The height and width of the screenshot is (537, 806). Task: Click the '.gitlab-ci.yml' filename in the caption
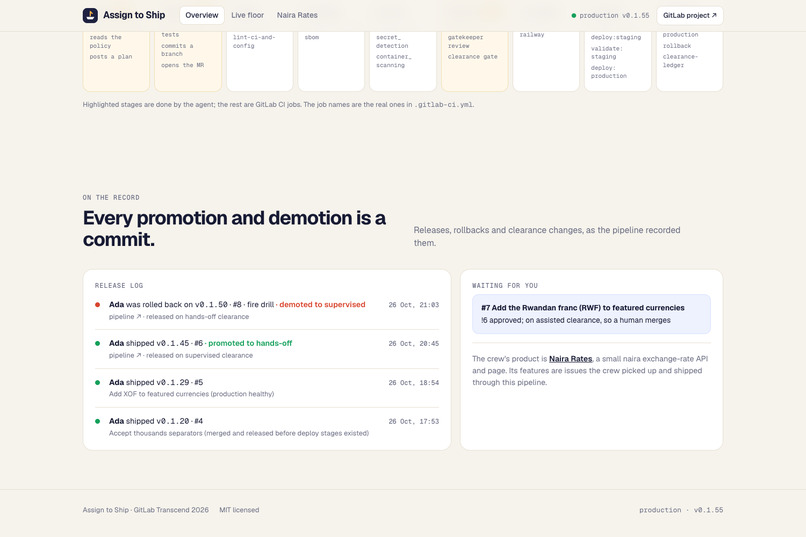[x=444, y=105]
